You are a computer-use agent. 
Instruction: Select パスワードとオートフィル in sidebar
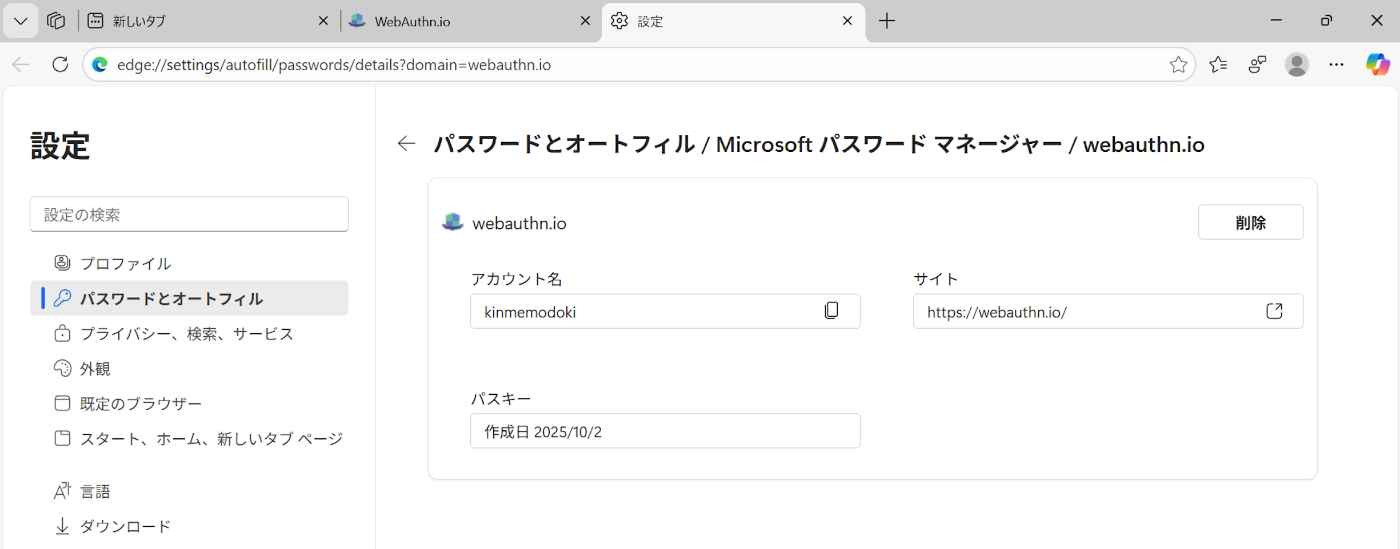tap(189, 298)
